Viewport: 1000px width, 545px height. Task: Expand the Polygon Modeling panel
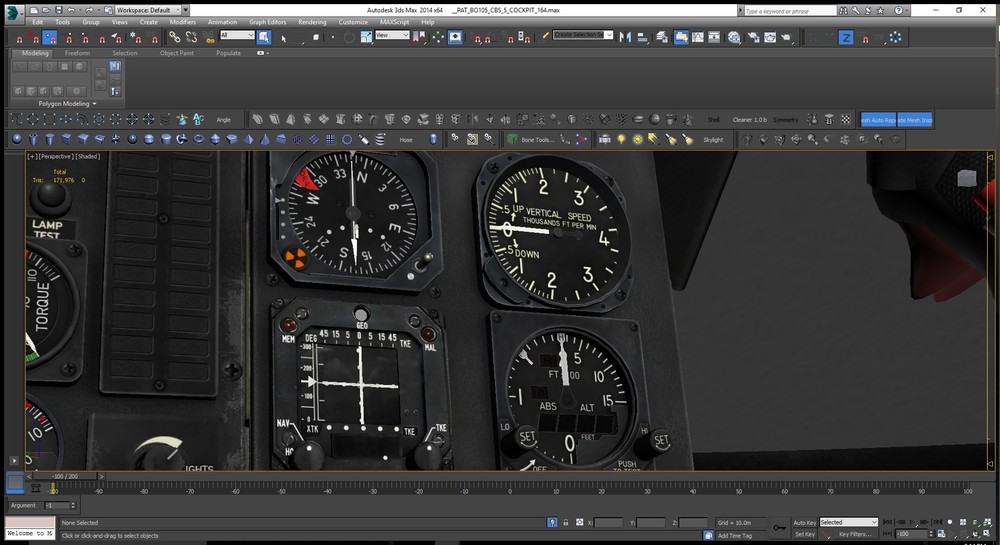68,103
